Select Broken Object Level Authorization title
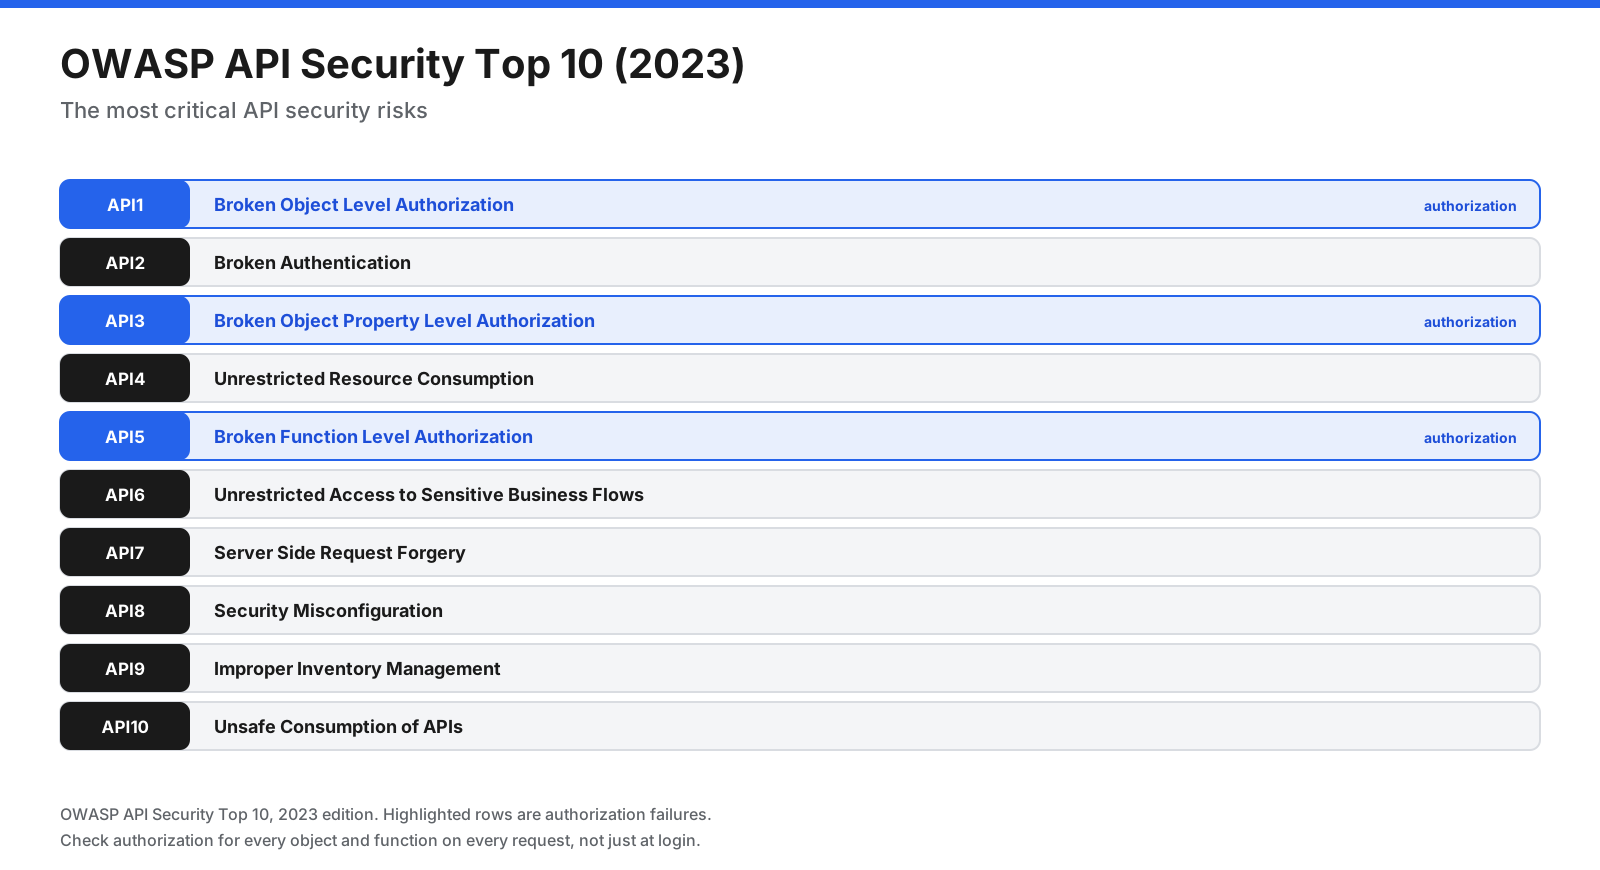This screenshot has width=1600, height=870. click(364, 205)
